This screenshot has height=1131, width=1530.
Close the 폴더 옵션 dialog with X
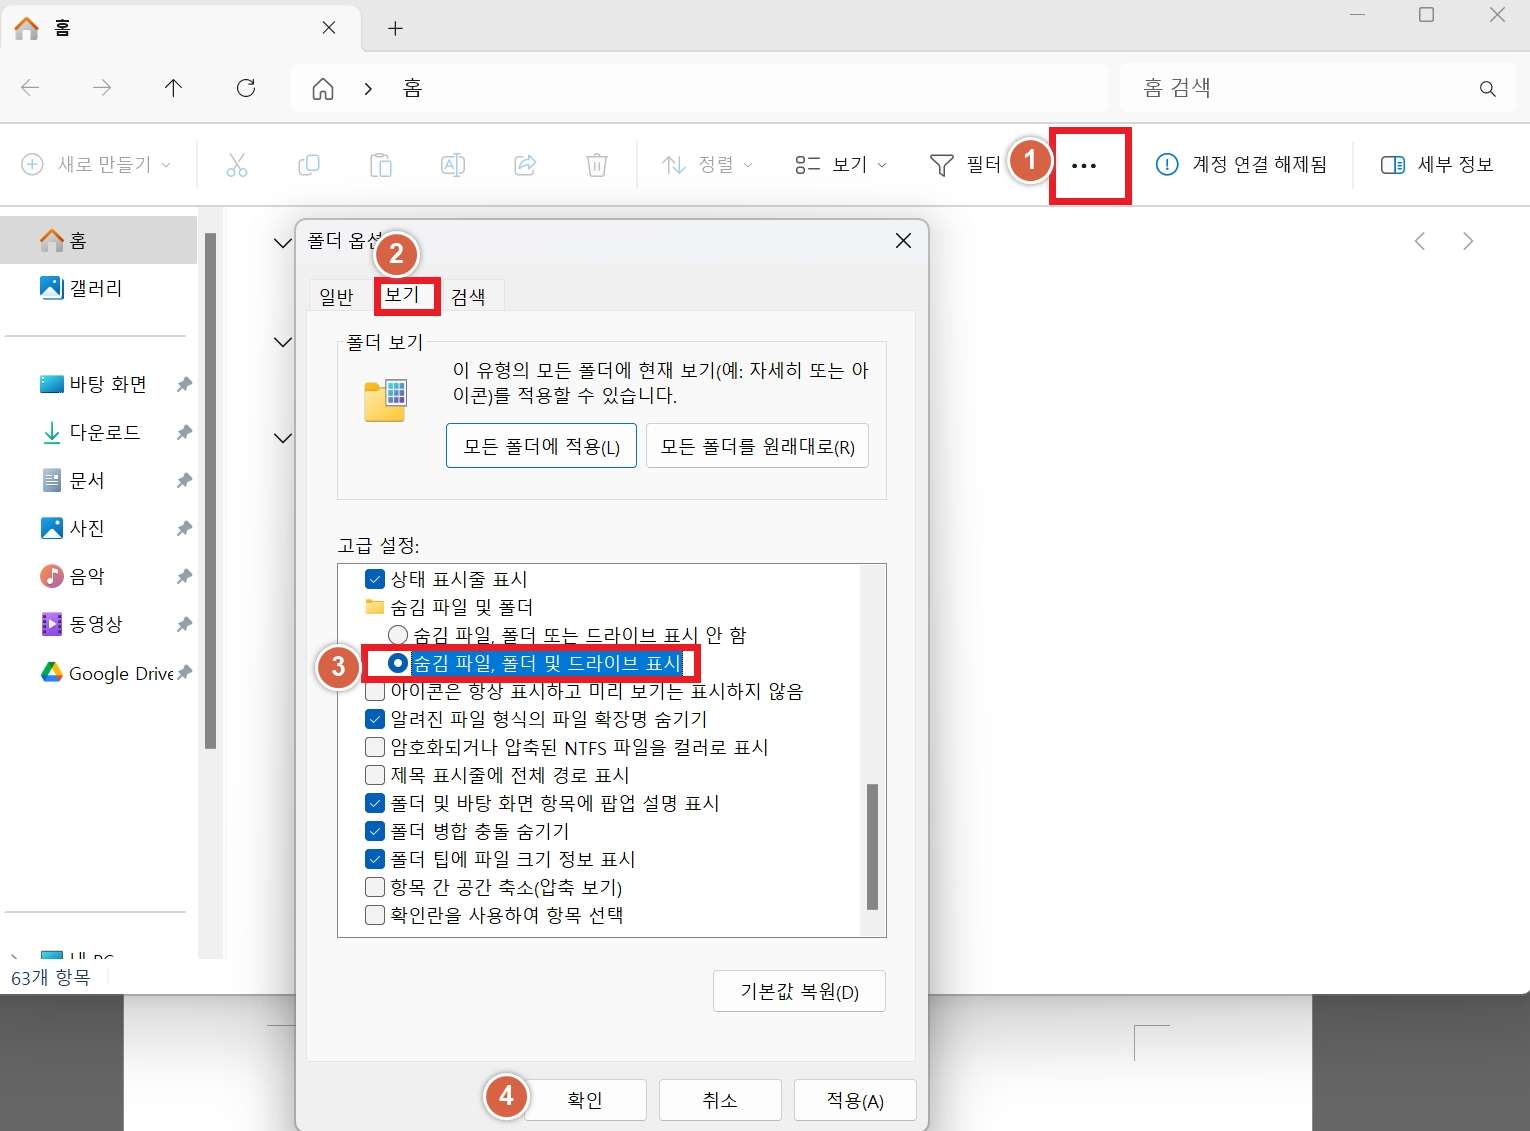903,241
